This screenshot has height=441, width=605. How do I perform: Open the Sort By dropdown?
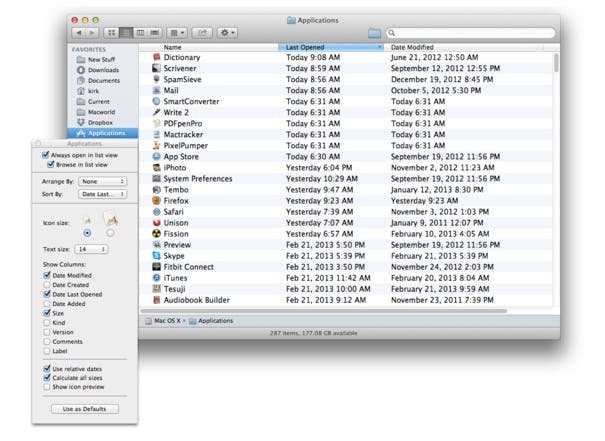[103, 194]
